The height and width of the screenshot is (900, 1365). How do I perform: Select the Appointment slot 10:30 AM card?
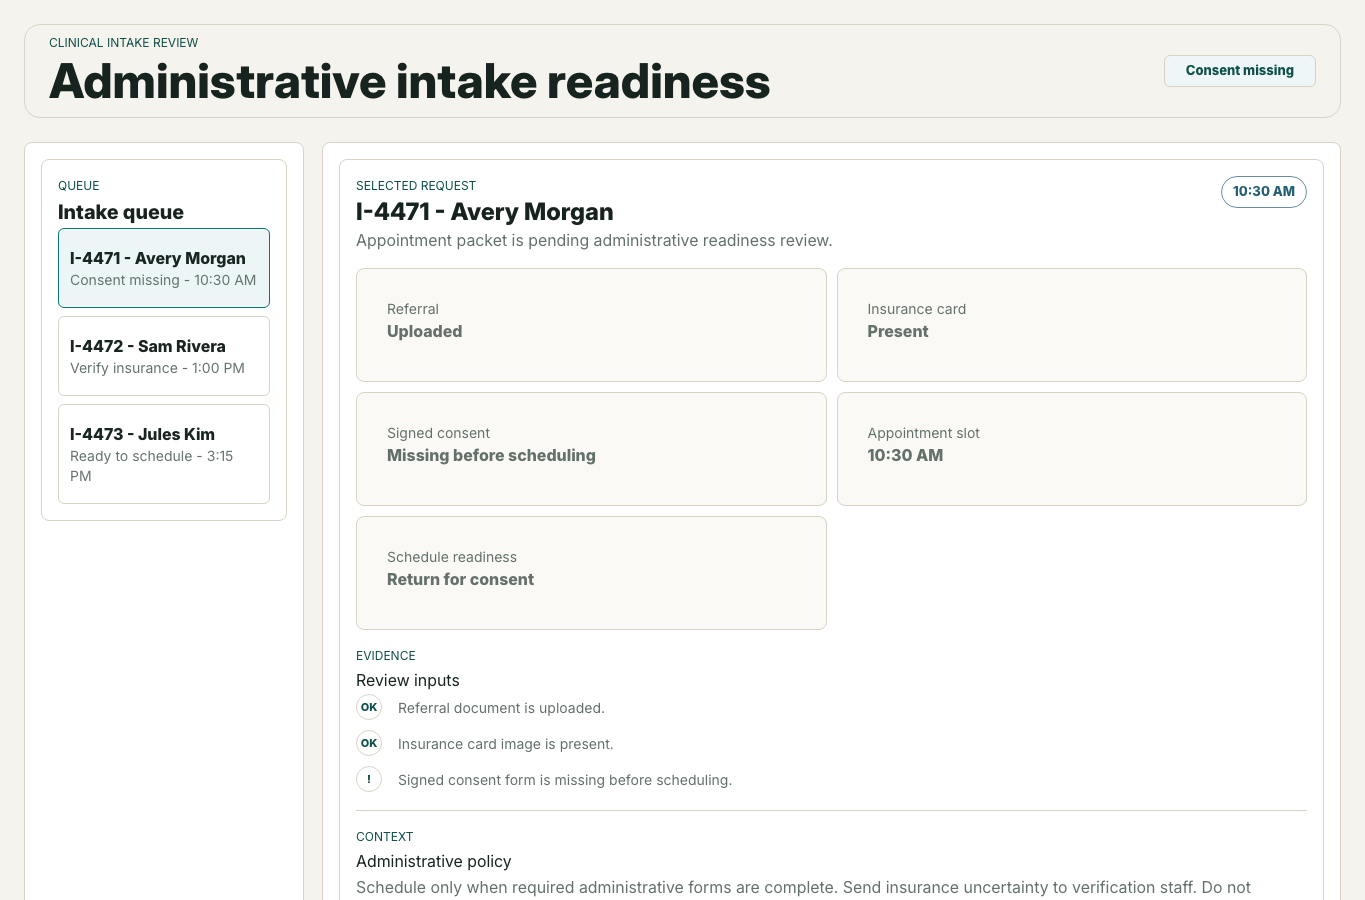[1072, 449]
